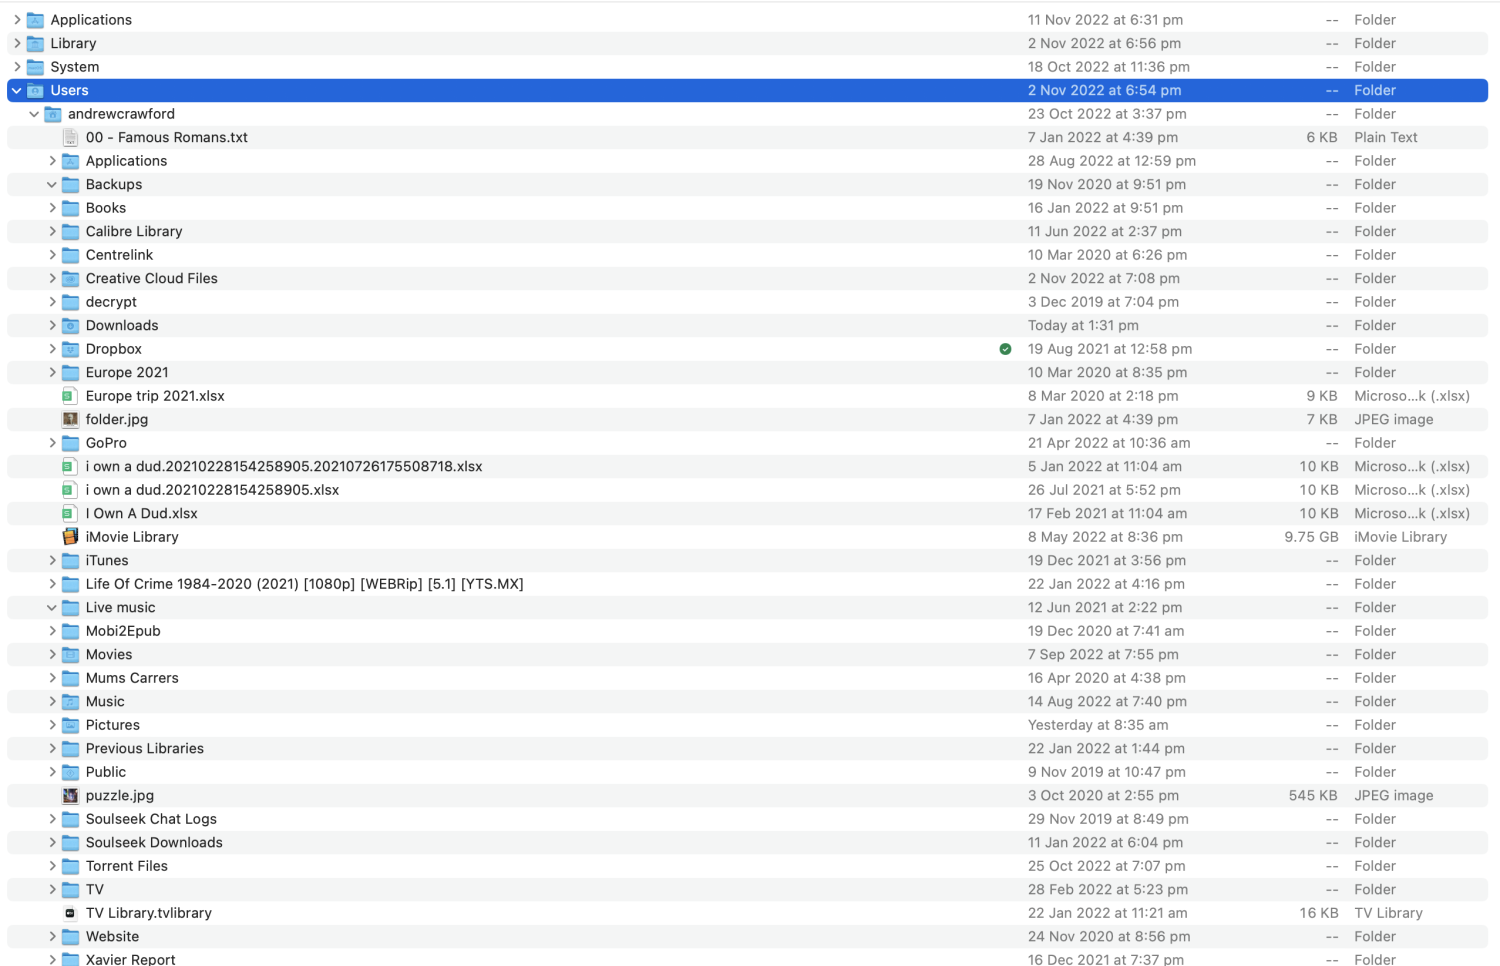Select the Soulseek Downloads folder
This screenshot has height=966, width=1500.
click(x=154, y=842)
